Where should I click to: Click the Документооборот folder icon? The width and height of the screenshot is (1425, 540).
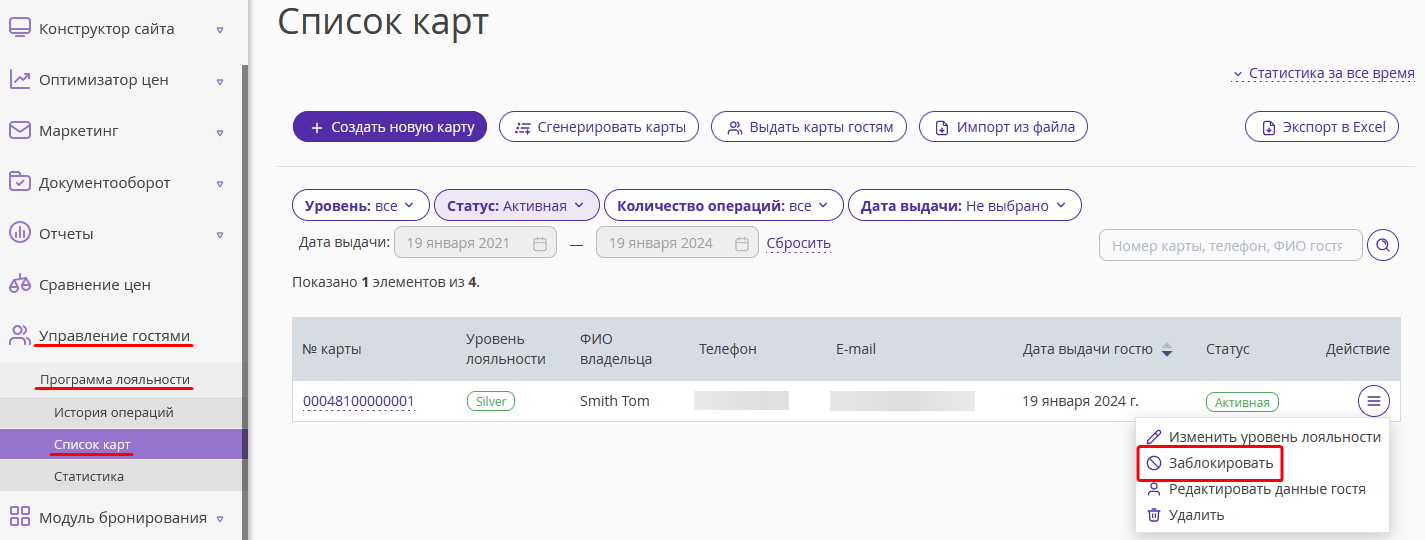point(20,182)
